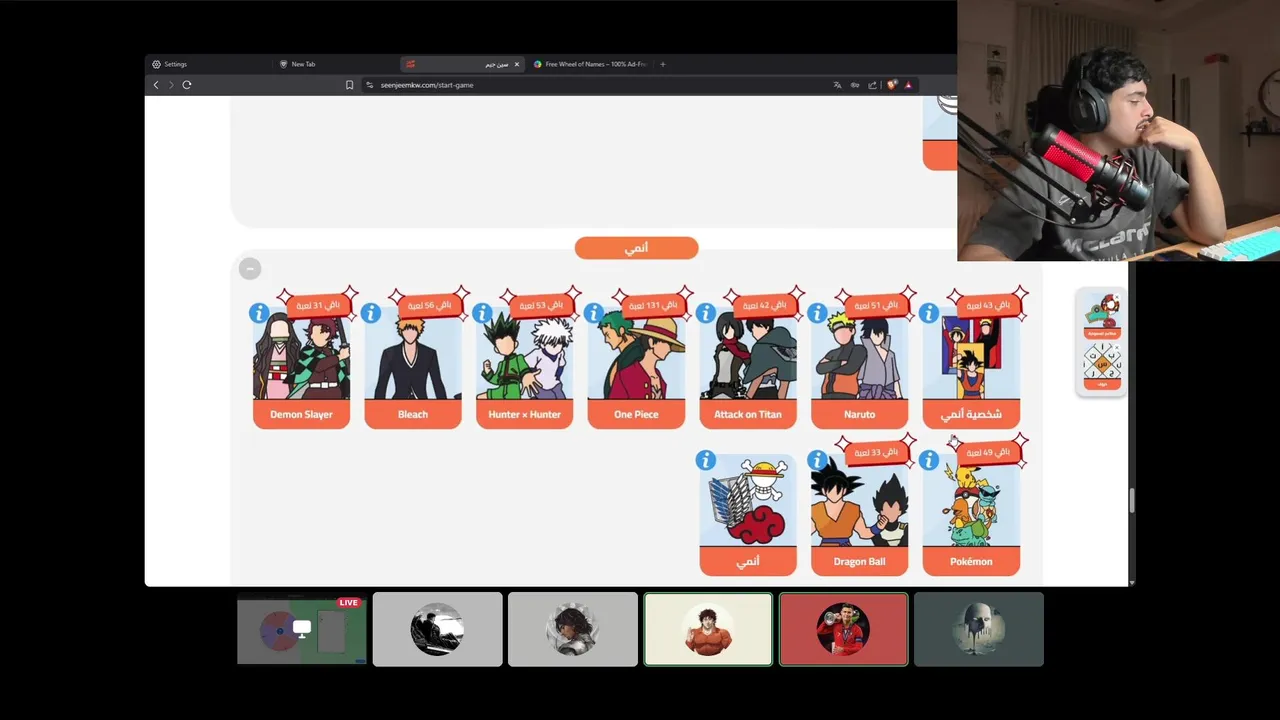Choose the Attack on Titan category
This screenshot has height=720, width=1280.
click(x=748, y=368)
